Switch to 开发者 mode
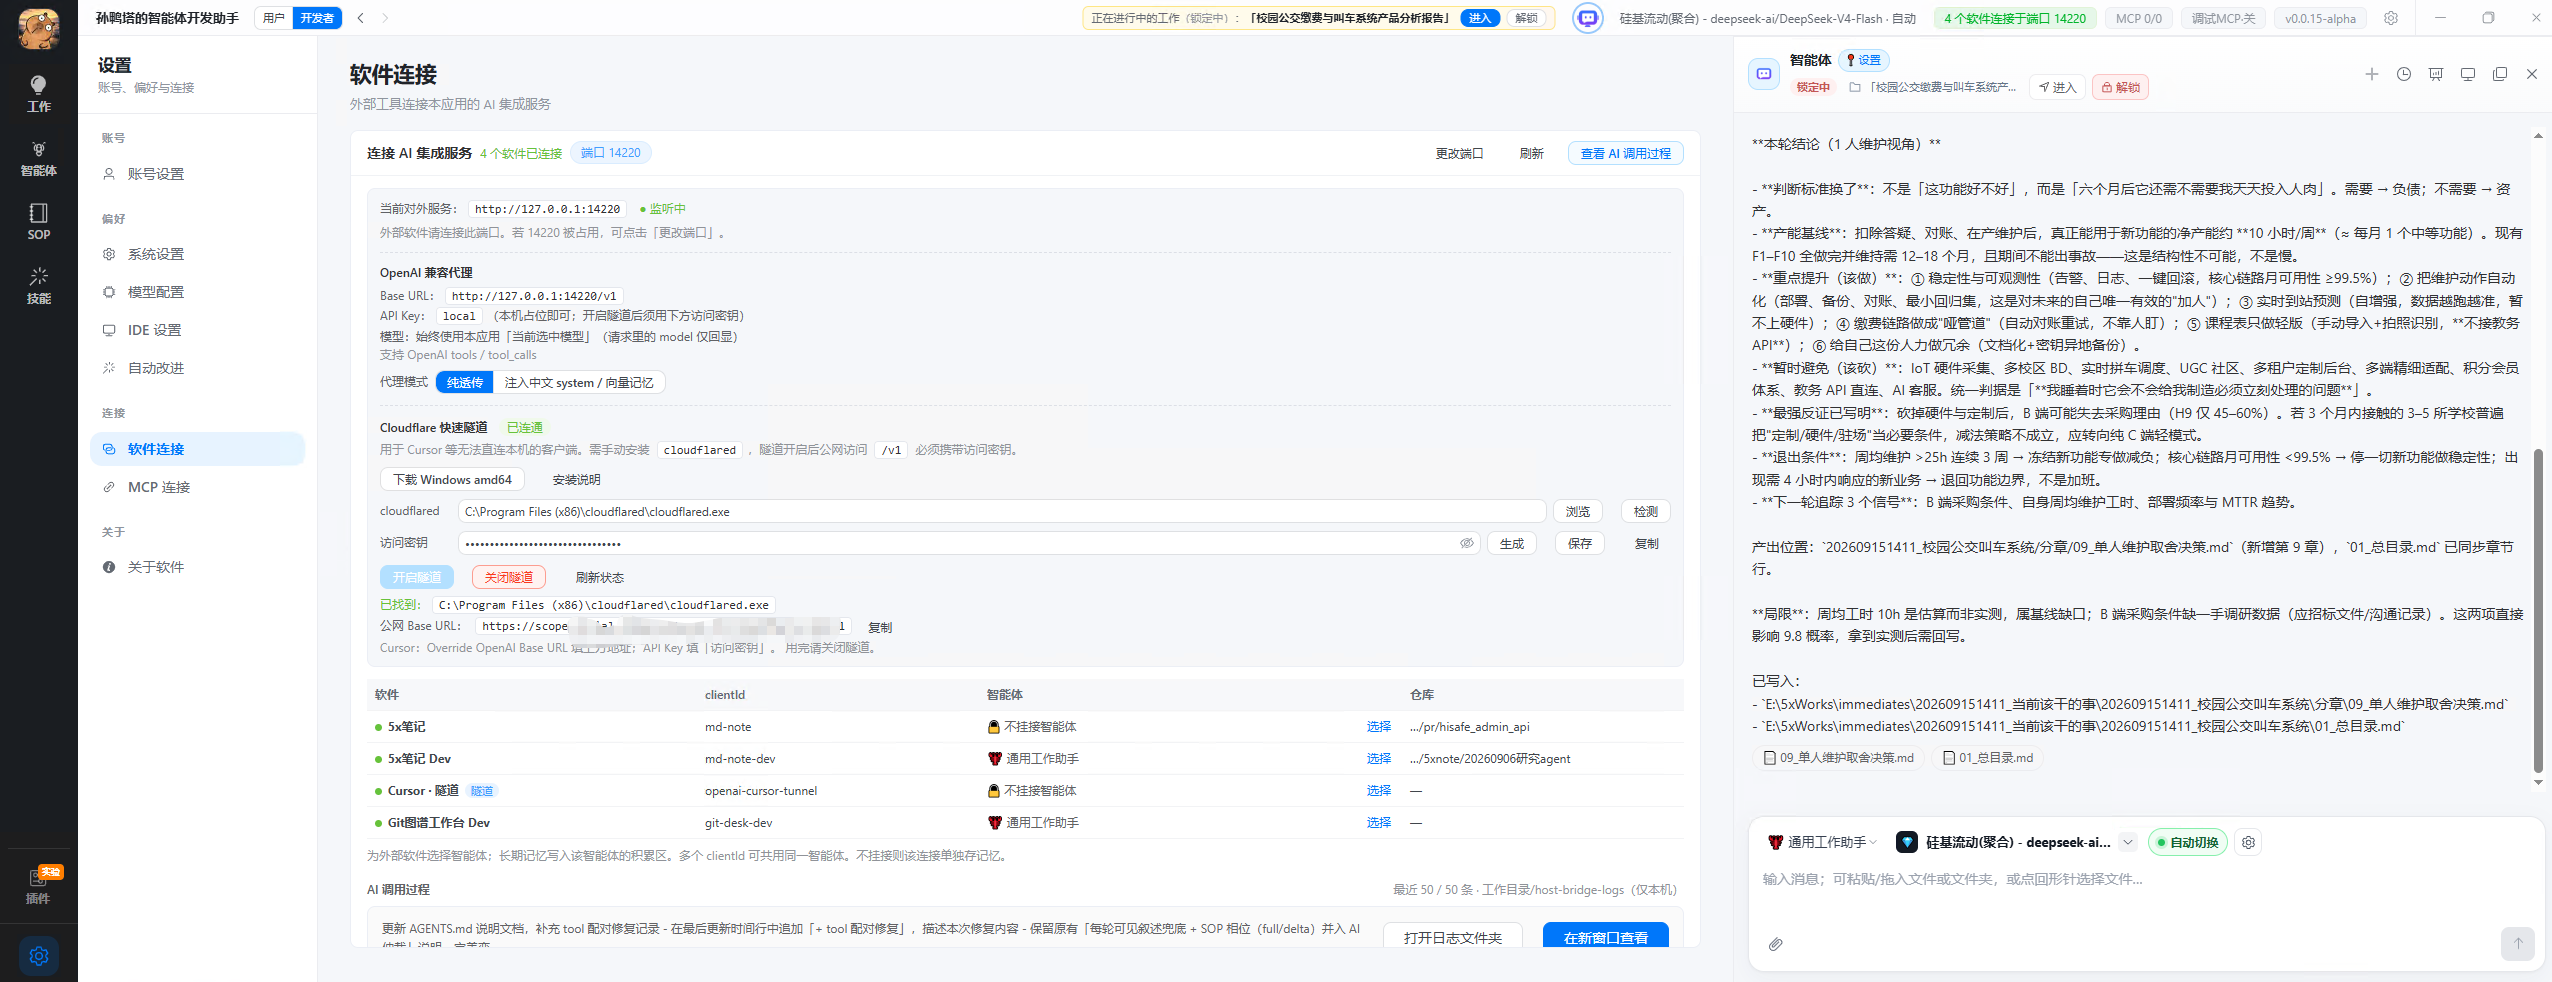This screenshot has height=982, width=2552. click(x=317, y=18)
